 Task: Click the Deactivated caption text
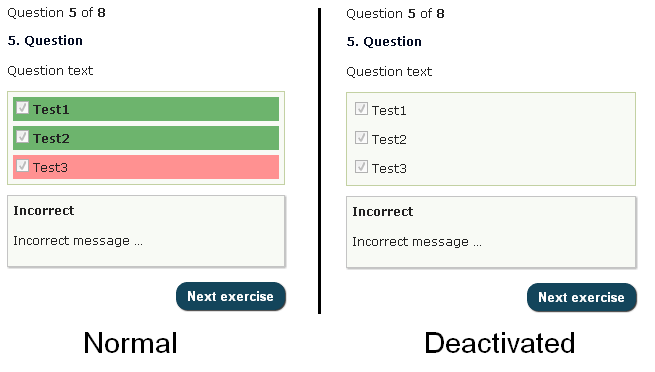[x=500, y=343]
